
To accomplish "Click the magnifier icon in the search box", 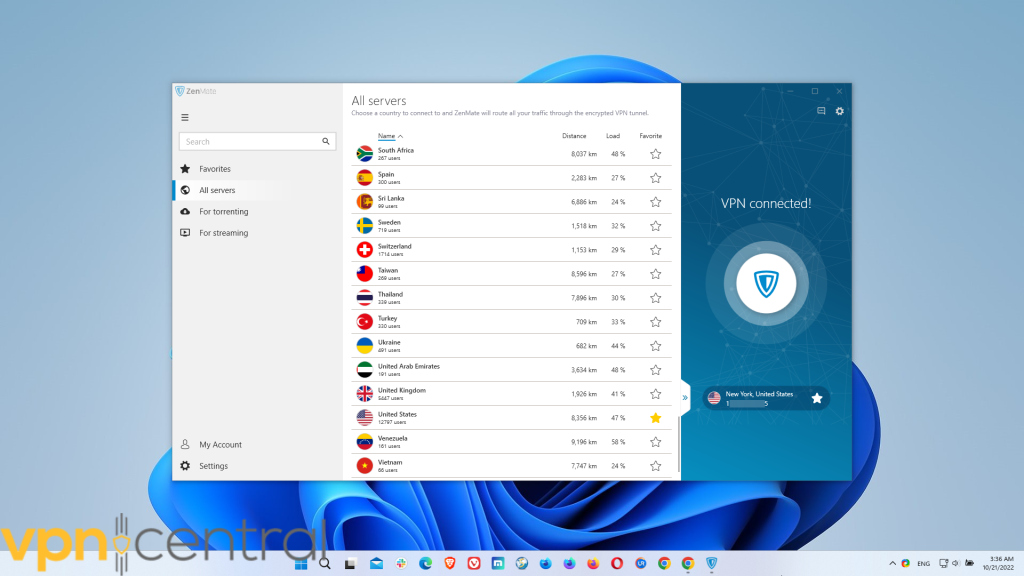I will (x=326, y=141).
